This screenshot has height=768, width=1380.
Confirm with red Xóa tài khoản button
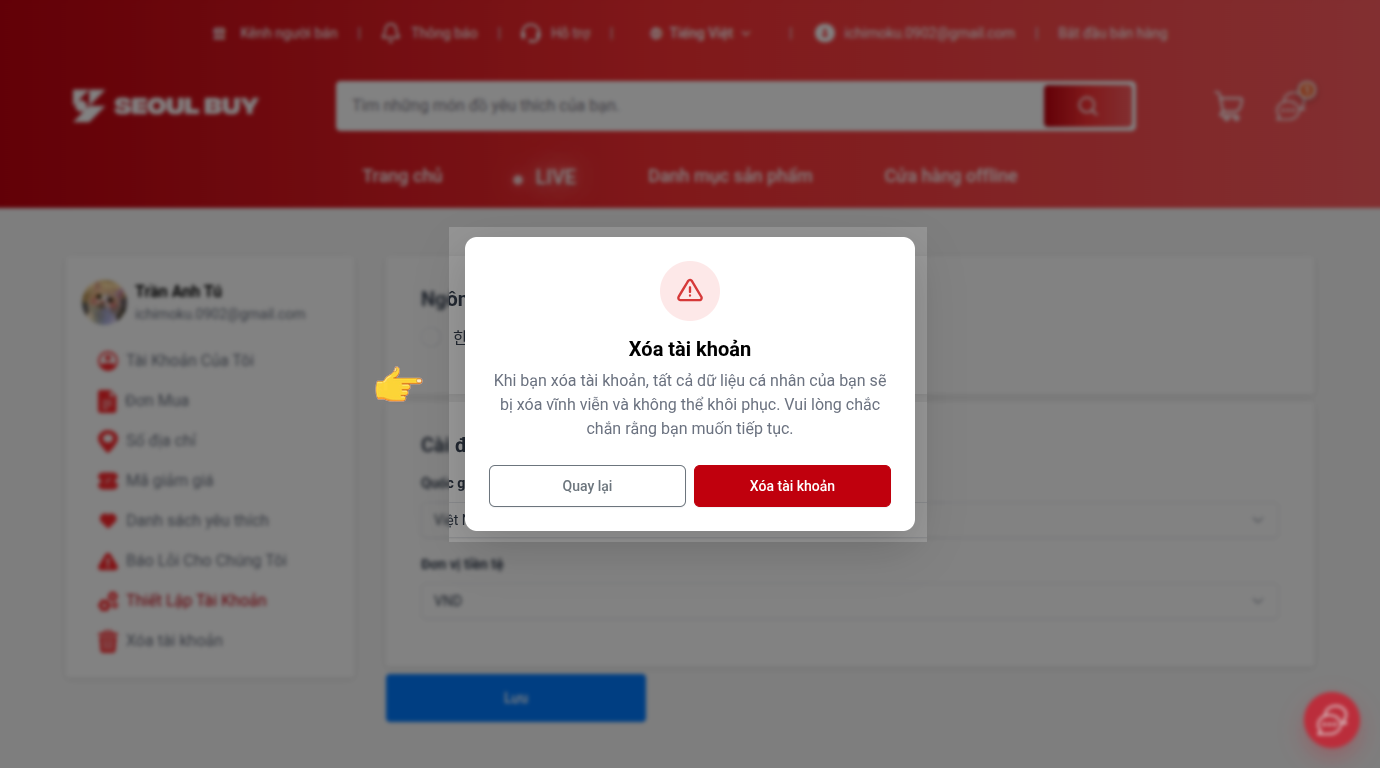tap(792, 486)
